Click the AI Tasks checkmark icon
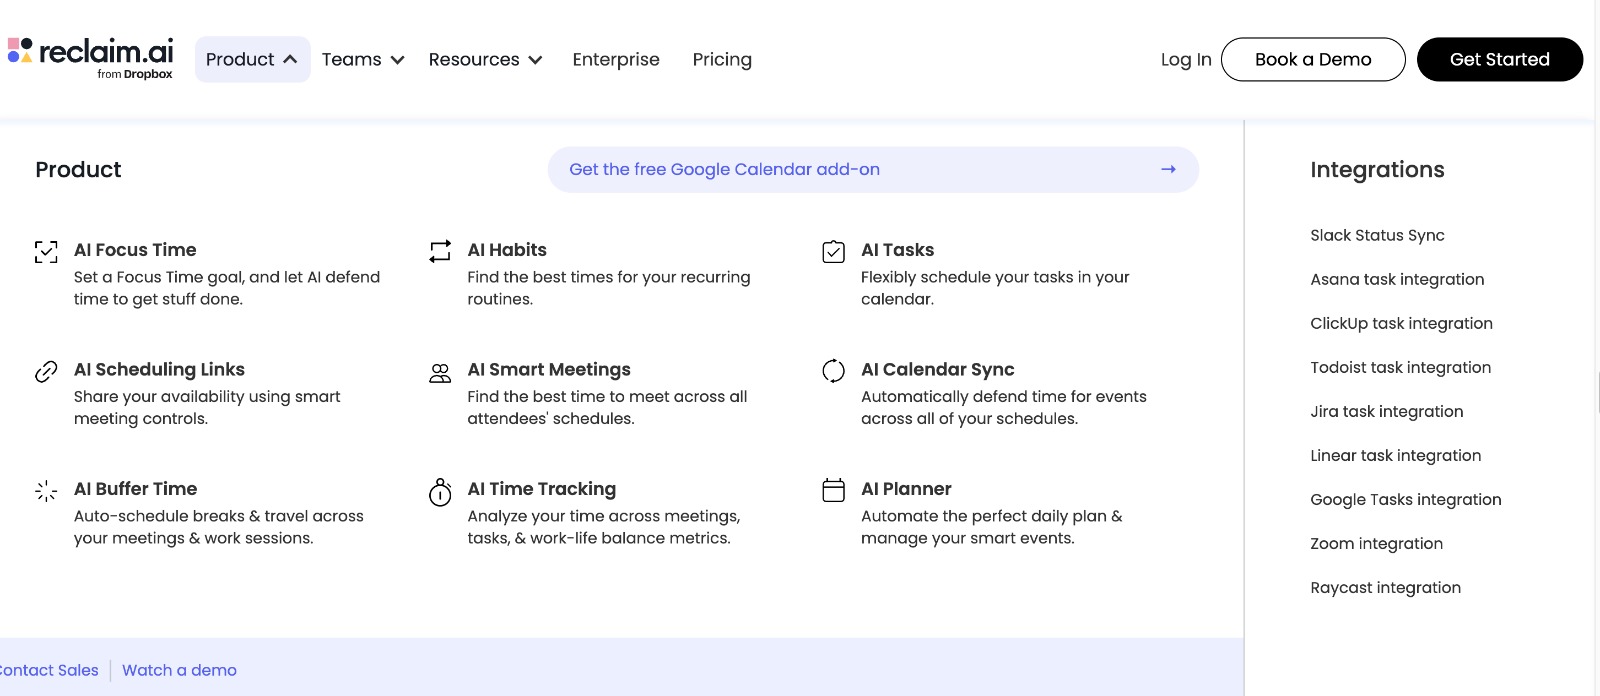Screen dimensions: 1600x696 tap(833, 252)
